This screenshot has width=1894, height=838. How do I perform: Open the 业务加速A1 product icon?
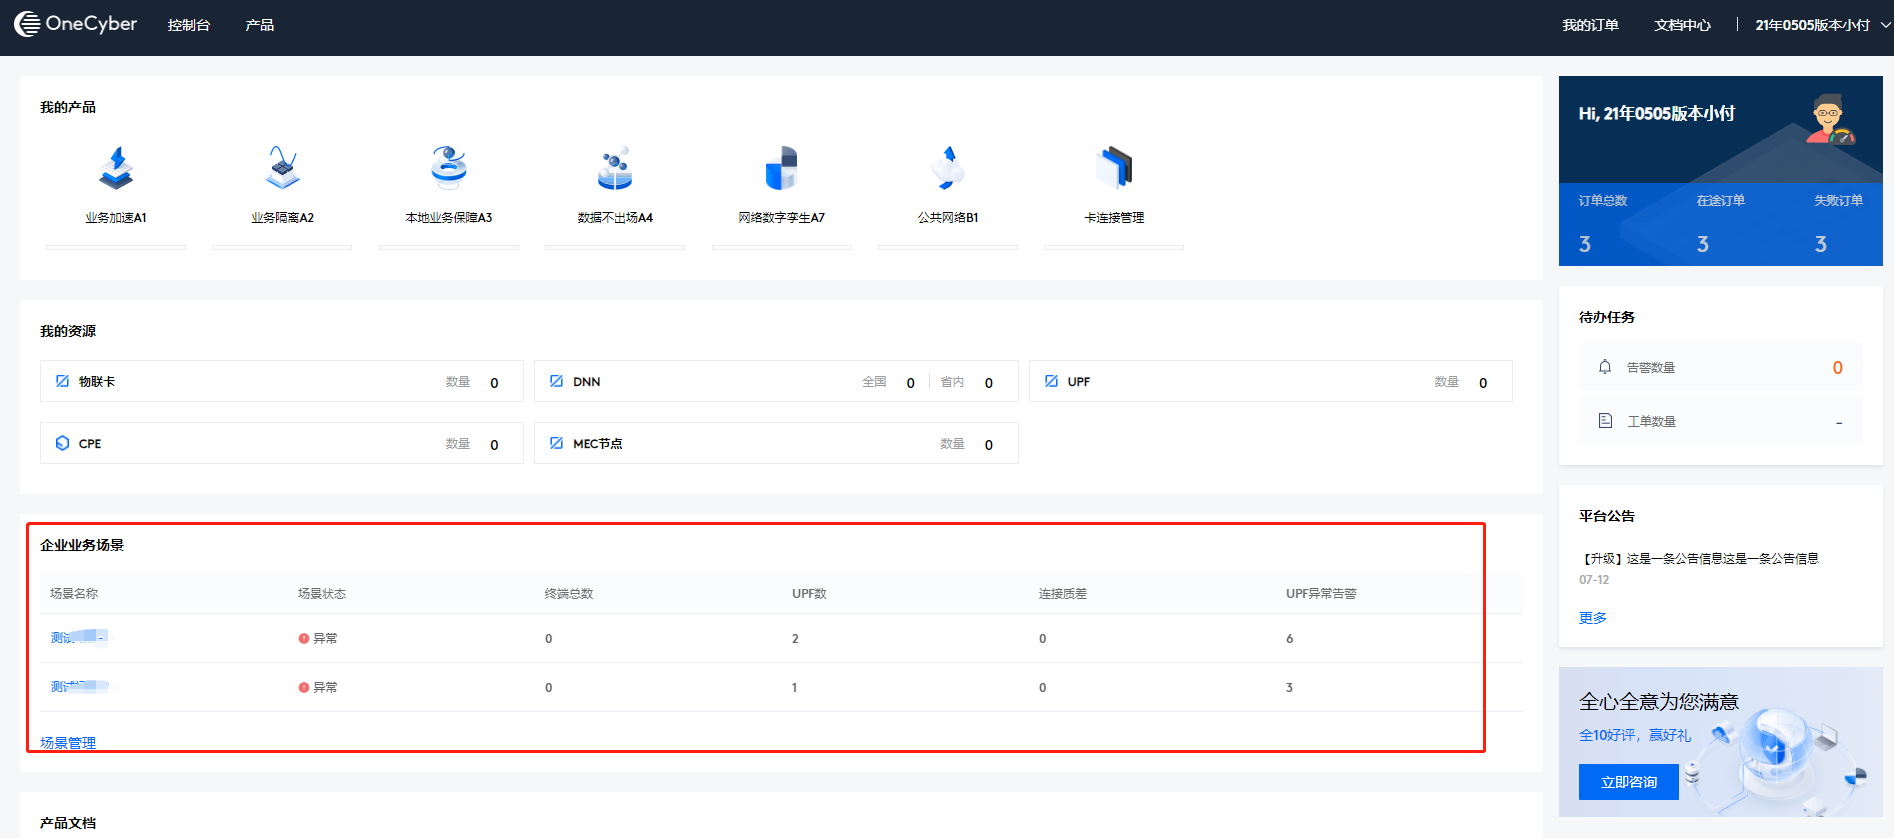[x=116, y=168]
